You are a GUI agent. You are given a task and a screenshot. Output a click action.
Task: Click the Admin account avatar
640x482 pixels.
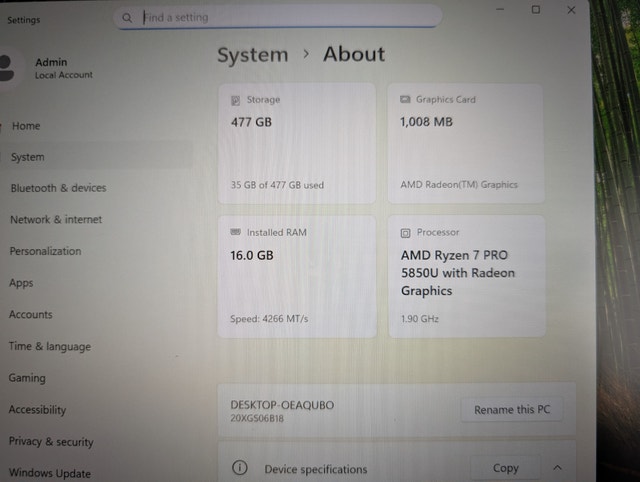[7, 68]
